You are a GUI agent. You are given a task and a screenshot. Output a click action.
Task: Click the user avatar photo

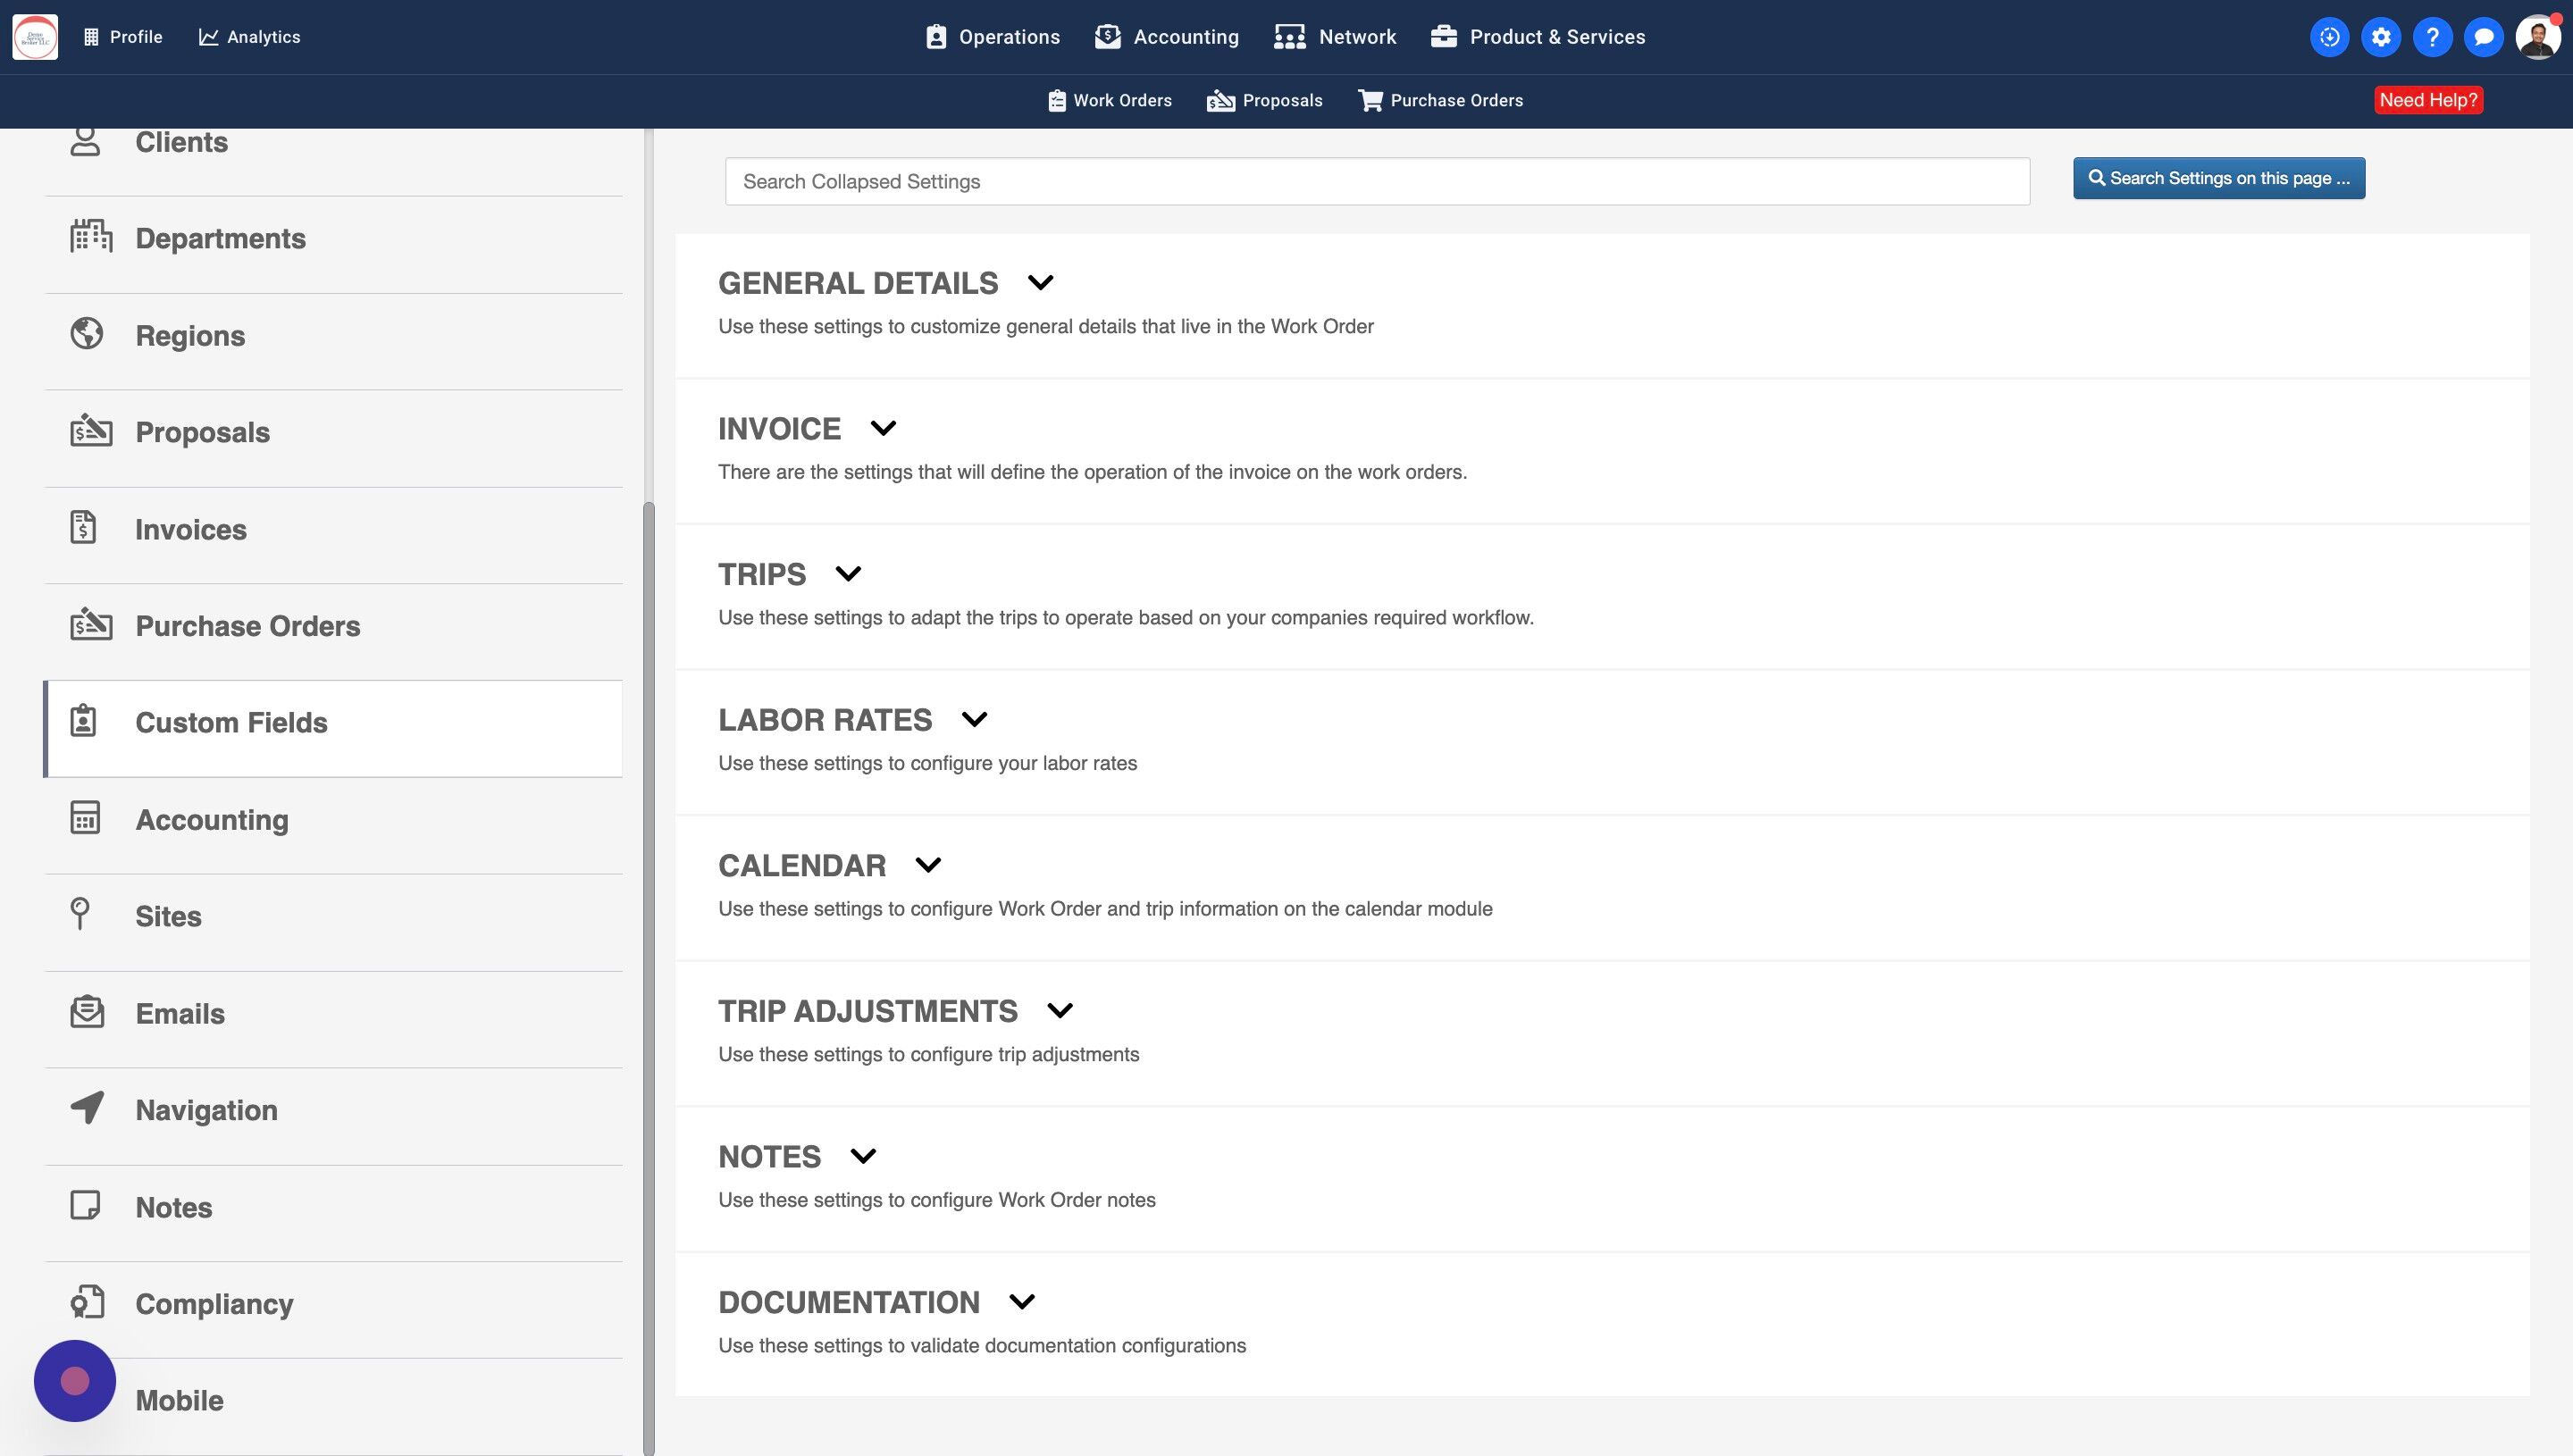click(x=2537, y=37)
